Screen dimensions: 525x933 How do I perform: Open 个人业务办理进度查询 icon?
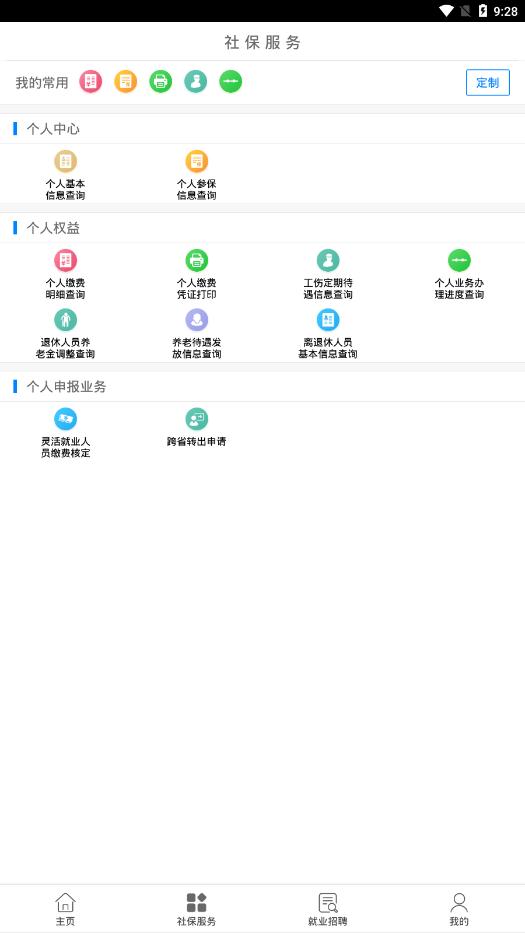click(x=459, y=261)
